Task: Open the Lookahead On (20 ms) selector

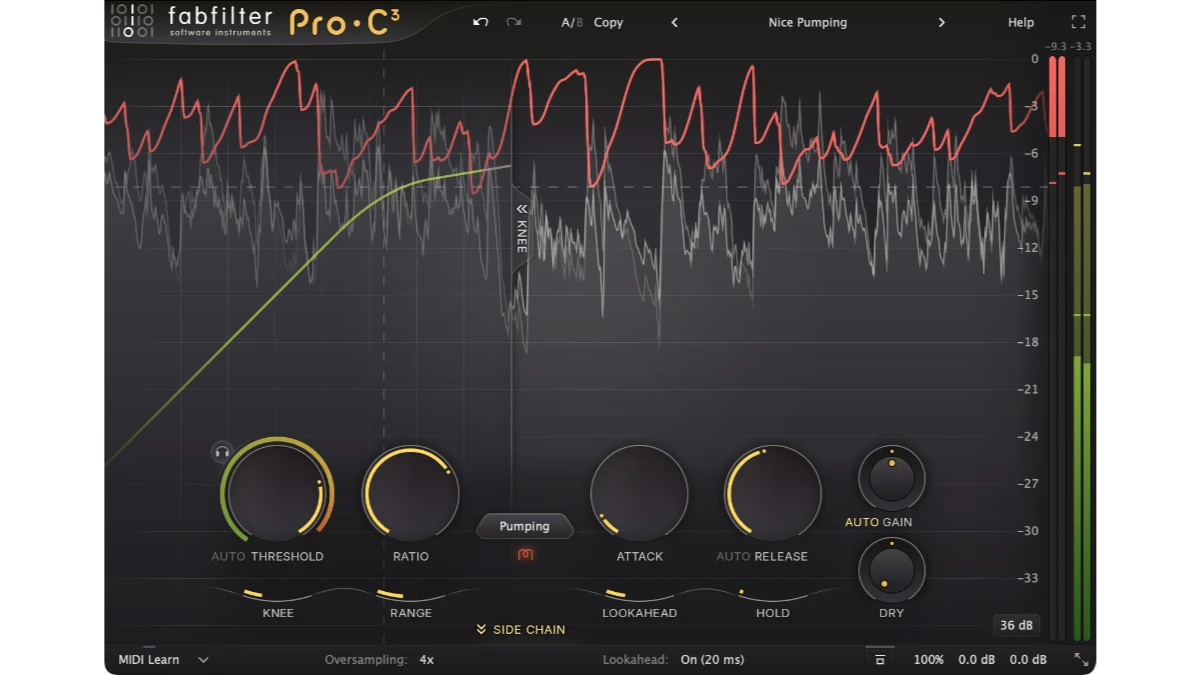Action: click(x=712, y=660)
